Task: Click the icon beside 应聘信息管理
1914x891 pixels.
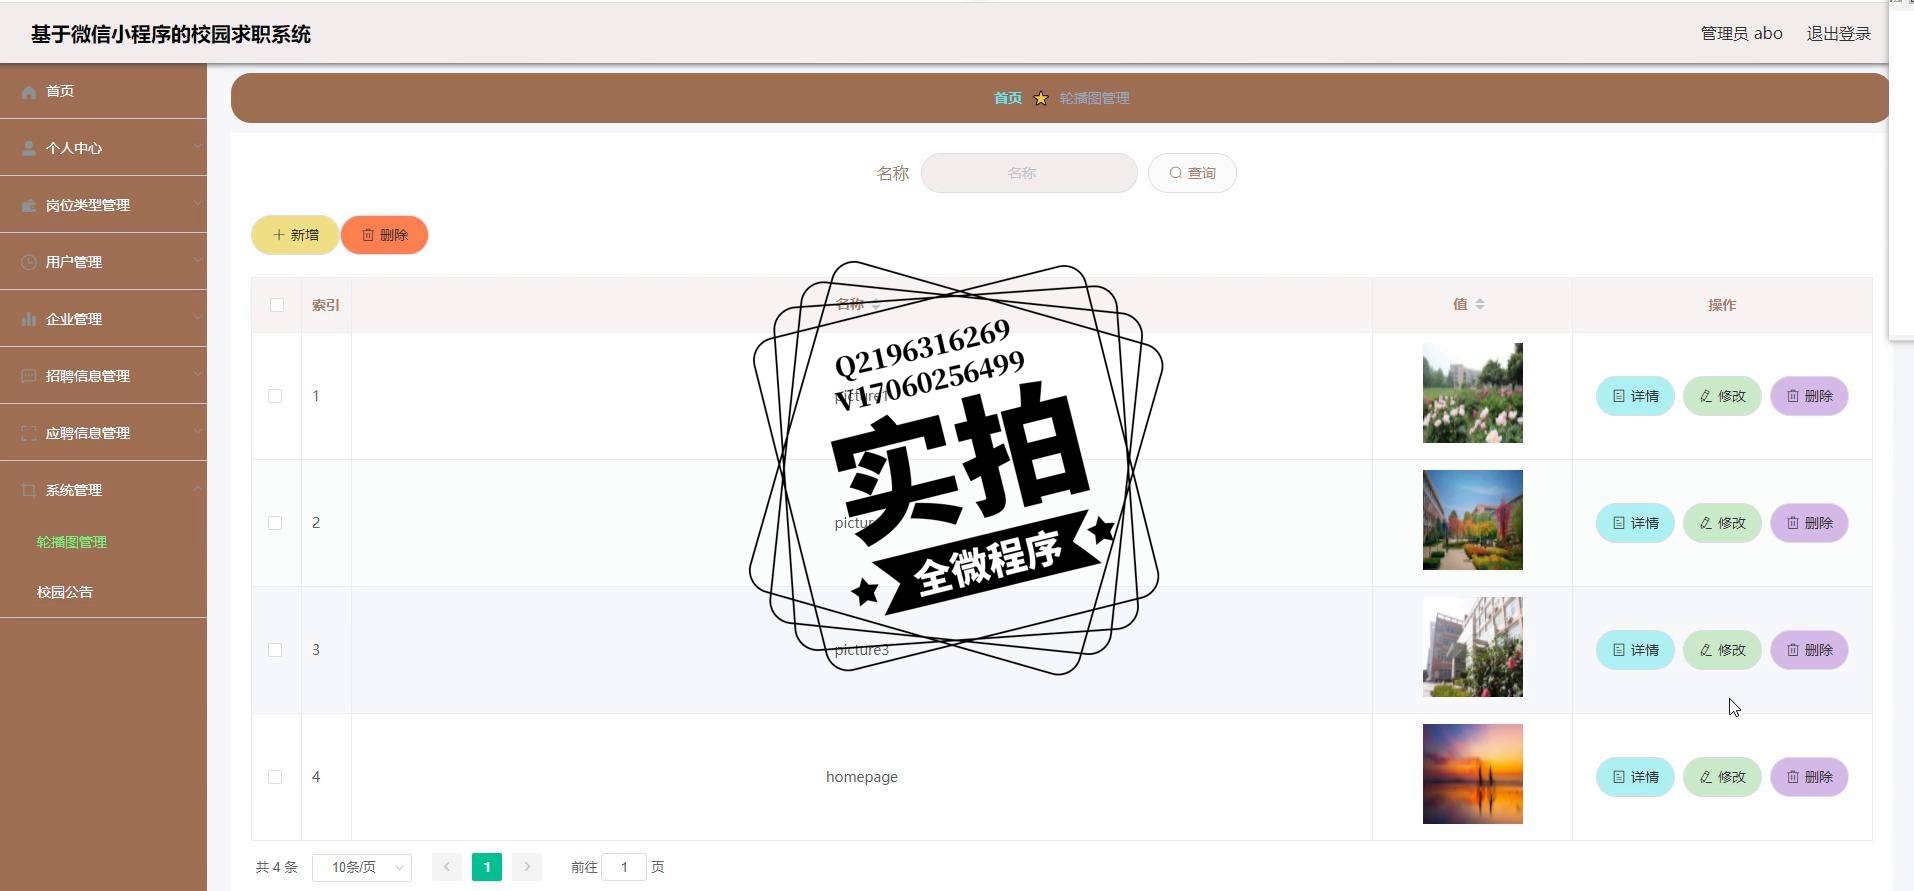Action: point(29,433)
